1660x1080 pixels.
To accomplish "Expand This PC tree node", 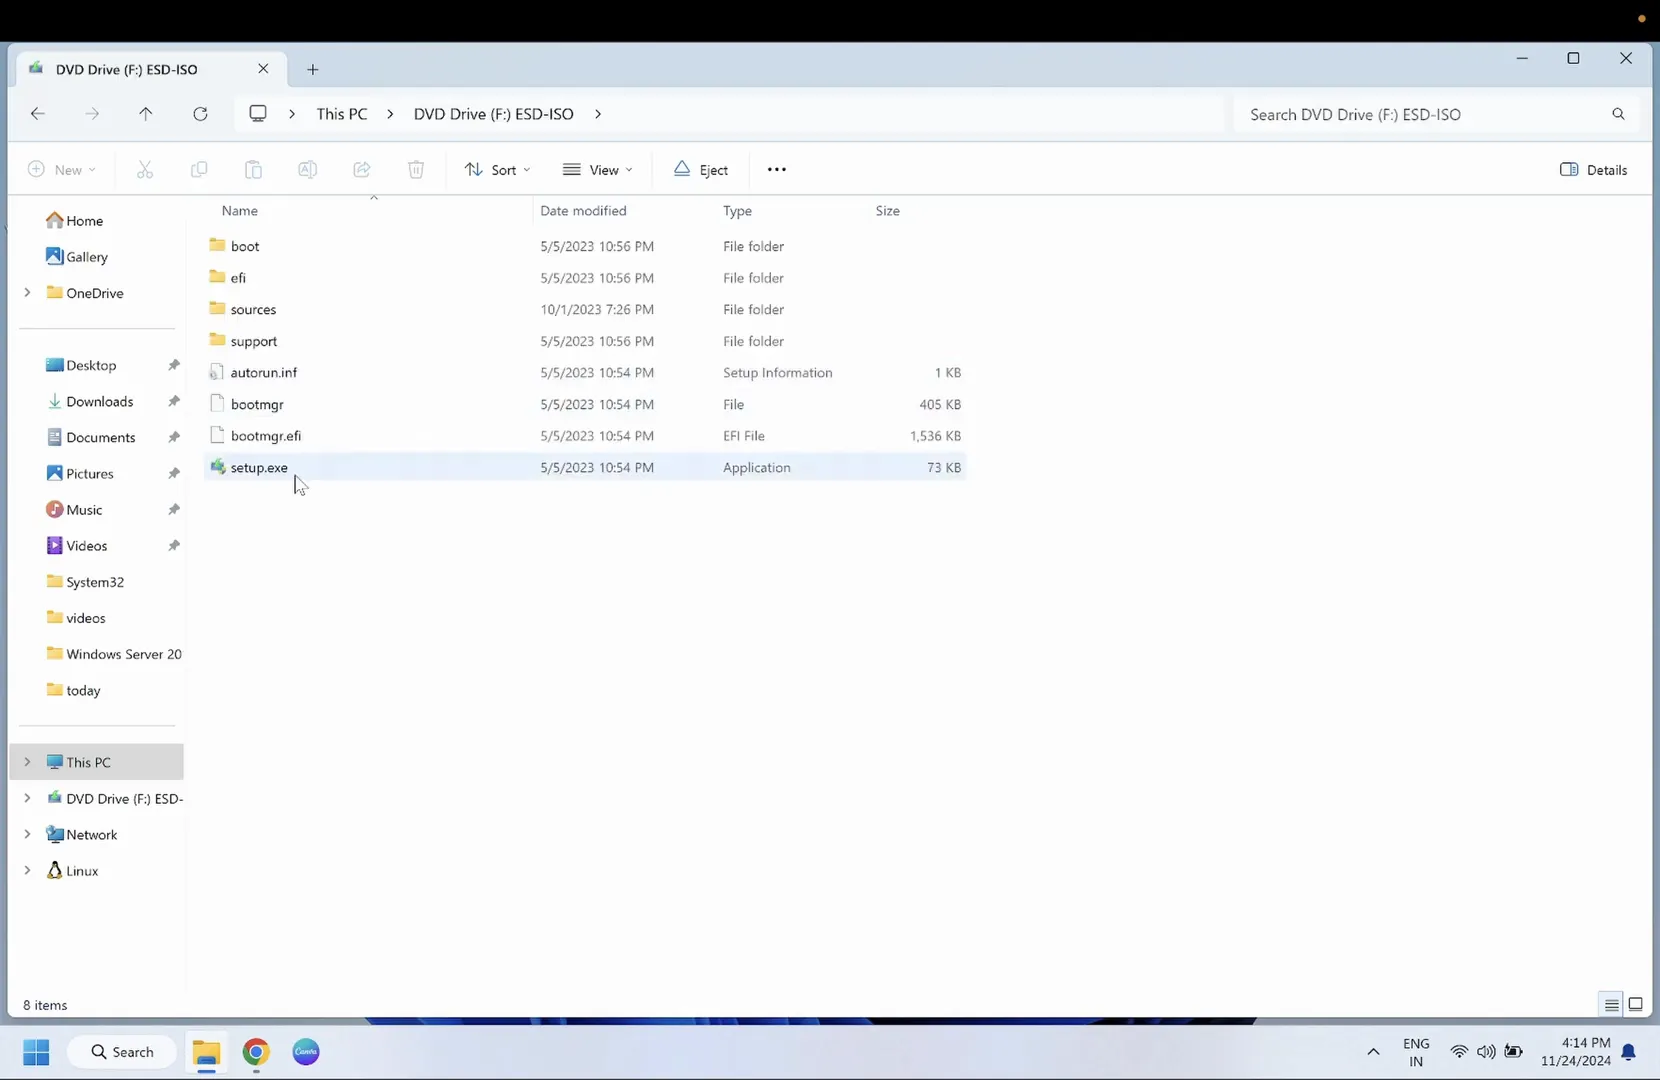I will point(27,762).
